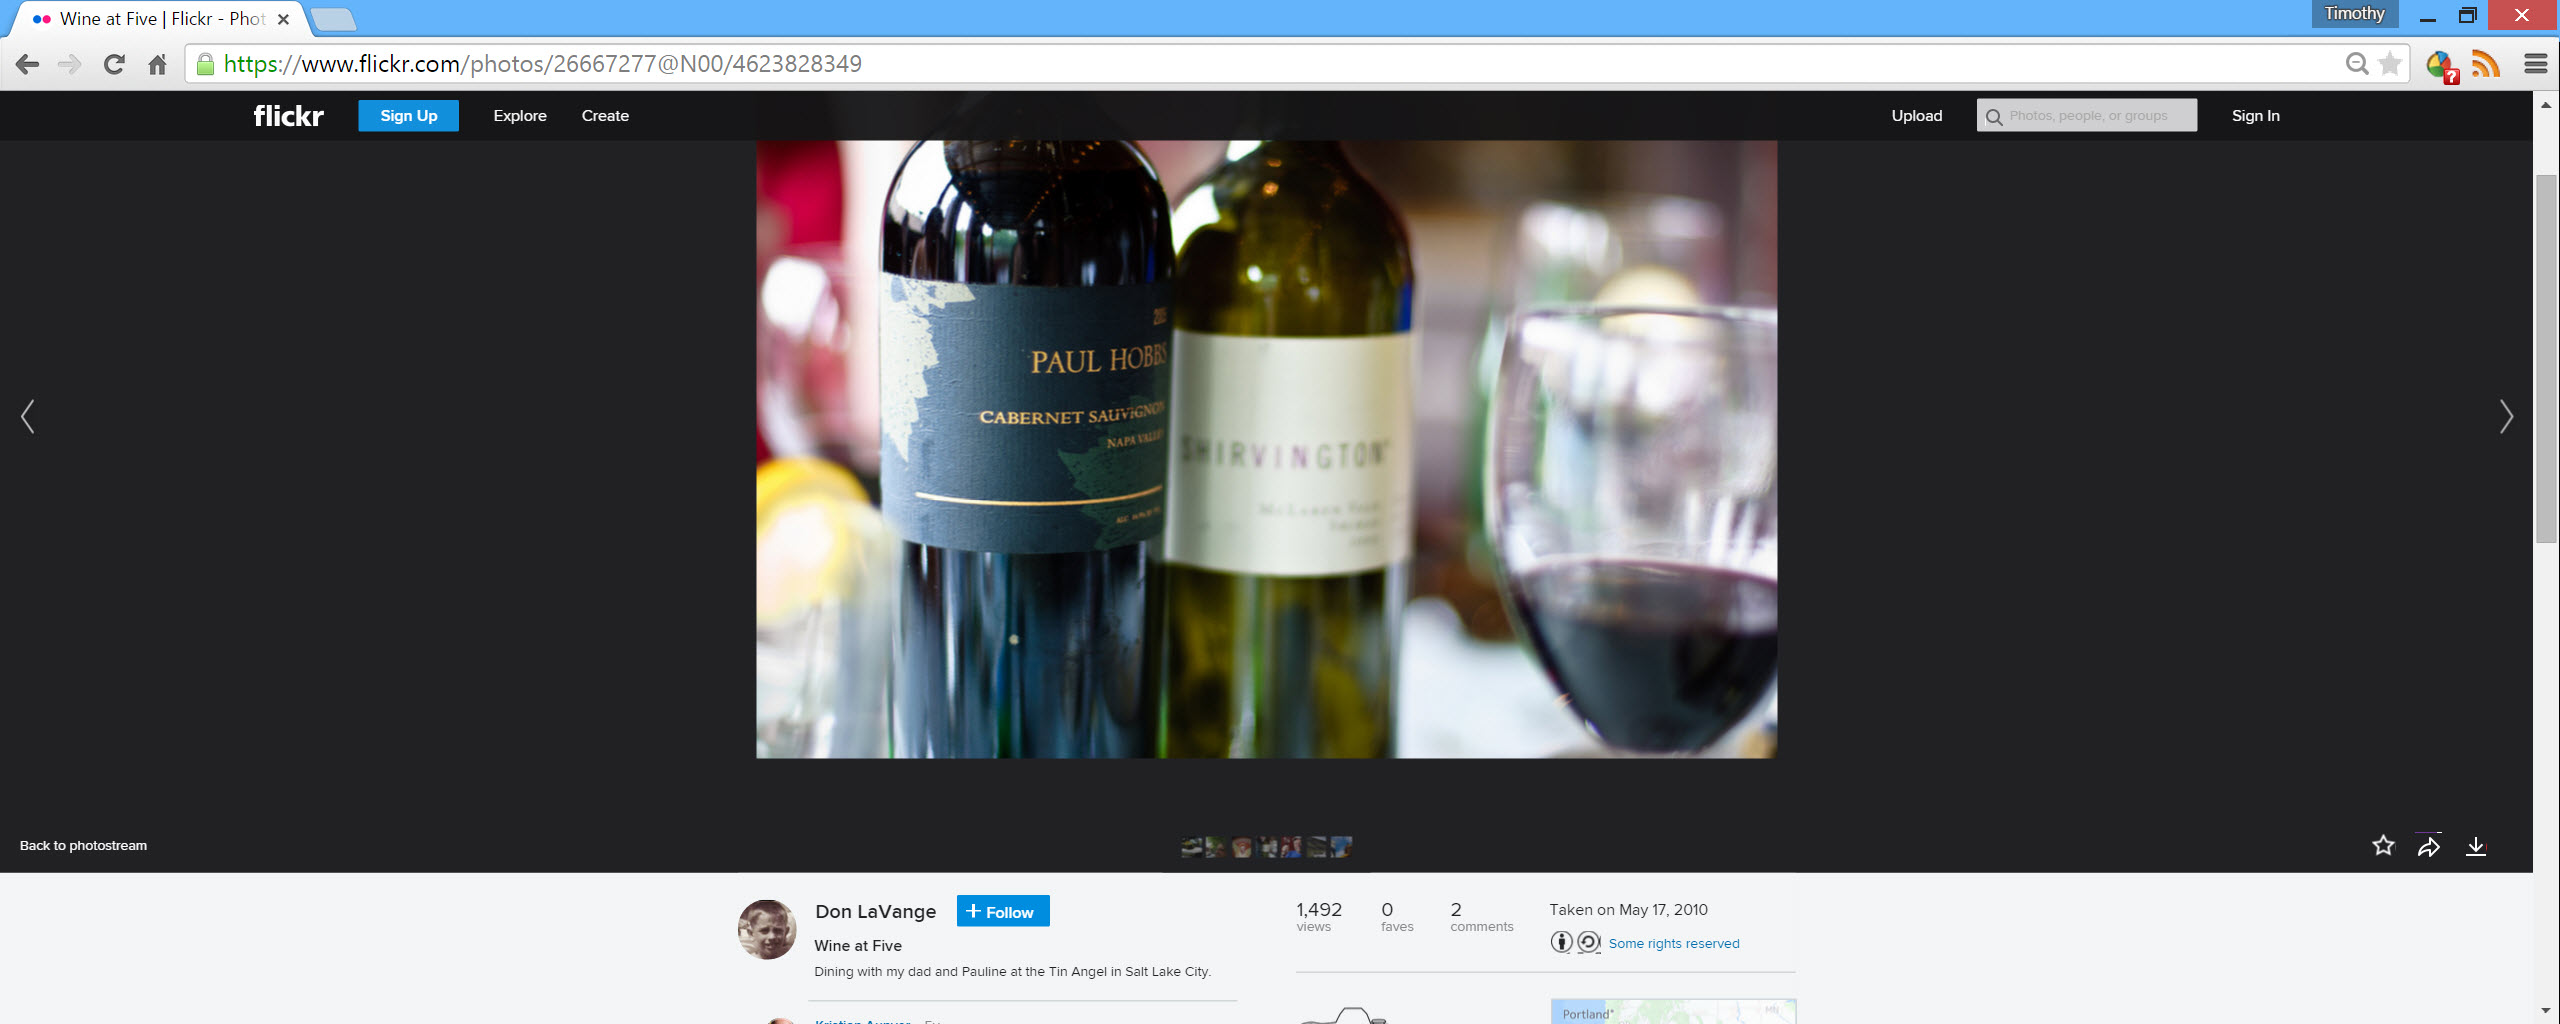This screenshot has height=1024, width=2560.
Task: Select the first thumbnail in the filmstrip
Action: [x=1191, y=847]
